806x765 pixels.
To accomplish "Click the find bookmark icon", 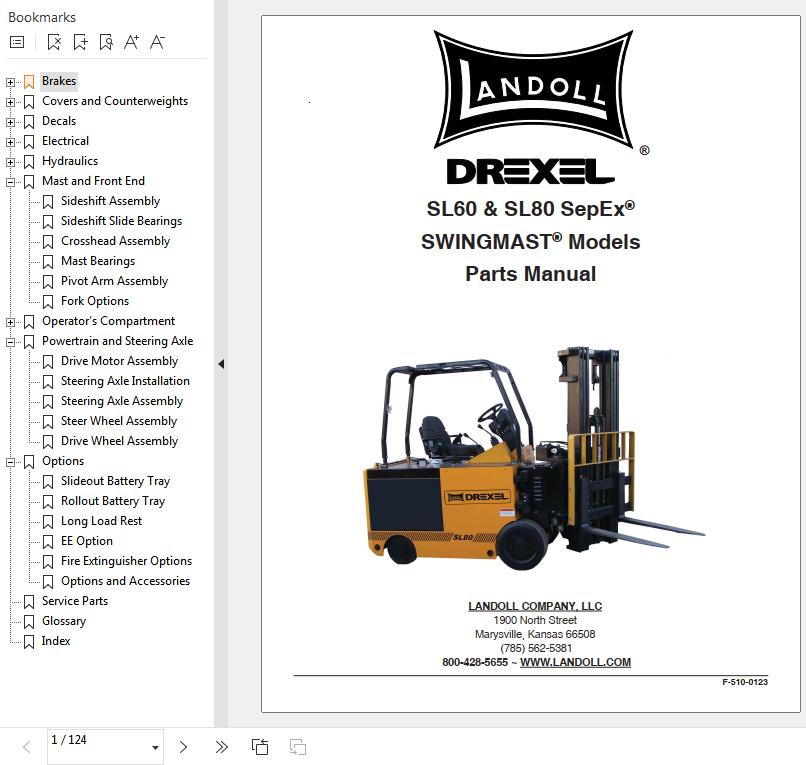I will click(x=106, y=42).
